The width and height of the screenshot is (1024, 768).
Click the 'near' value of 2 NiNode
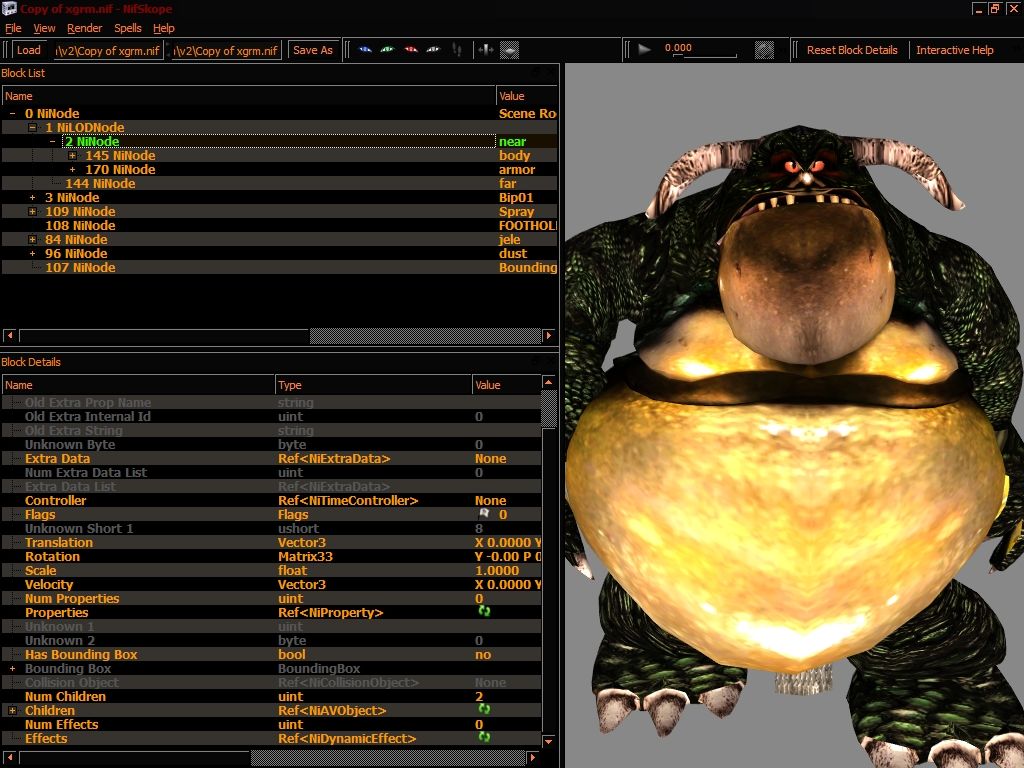click(512, 142)
